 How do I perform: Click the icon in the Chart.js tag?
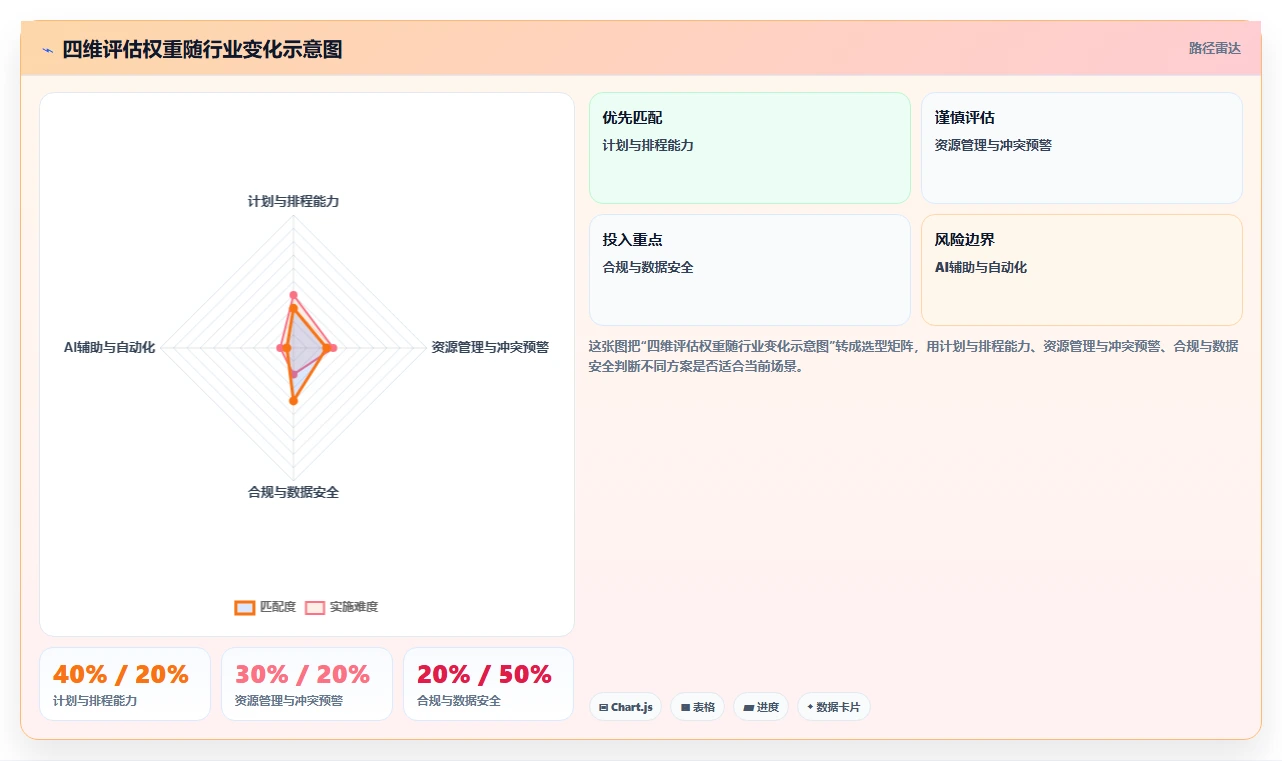pyautogui.click(x=603, y=707)
